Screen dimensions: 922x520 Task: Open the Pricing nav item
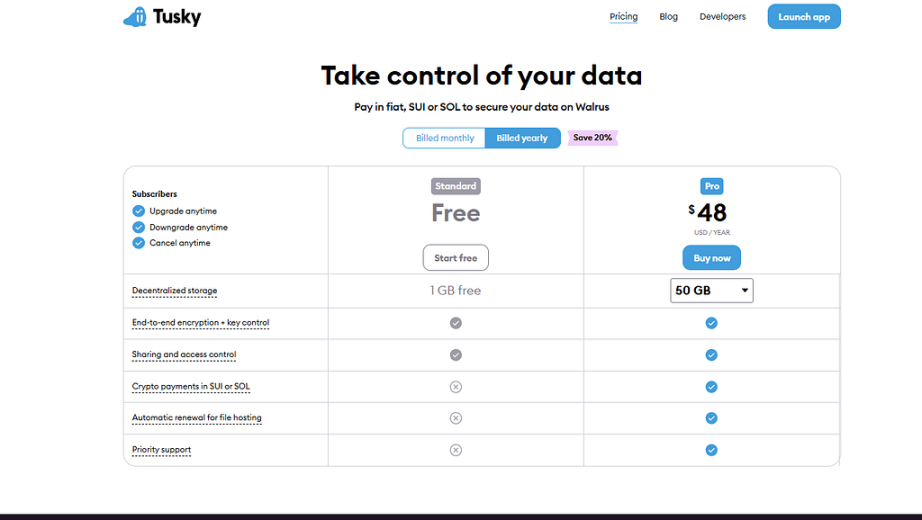[623, 16]
